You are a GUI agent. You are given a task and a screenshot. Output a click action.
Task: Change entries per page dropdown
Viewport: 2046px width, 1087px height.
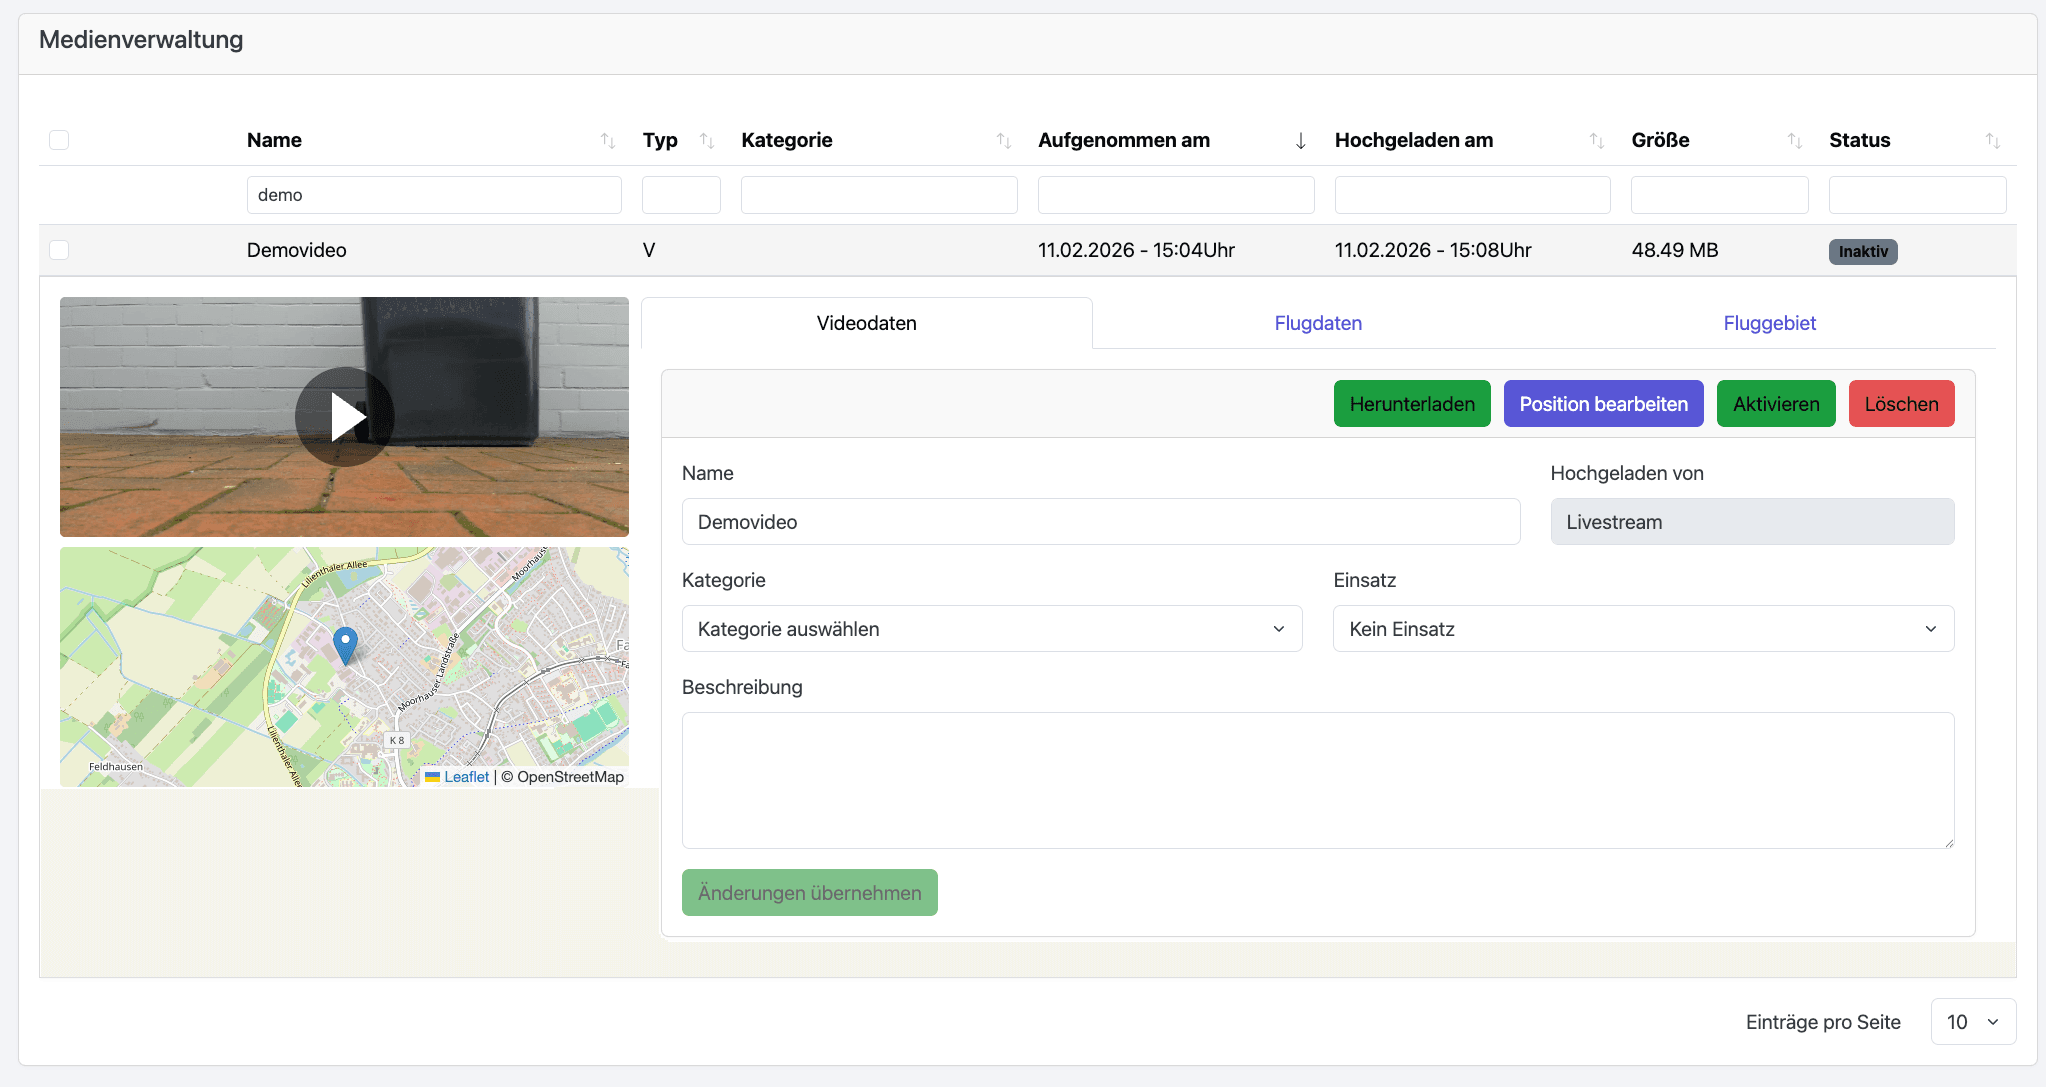coord(1972,1022)
